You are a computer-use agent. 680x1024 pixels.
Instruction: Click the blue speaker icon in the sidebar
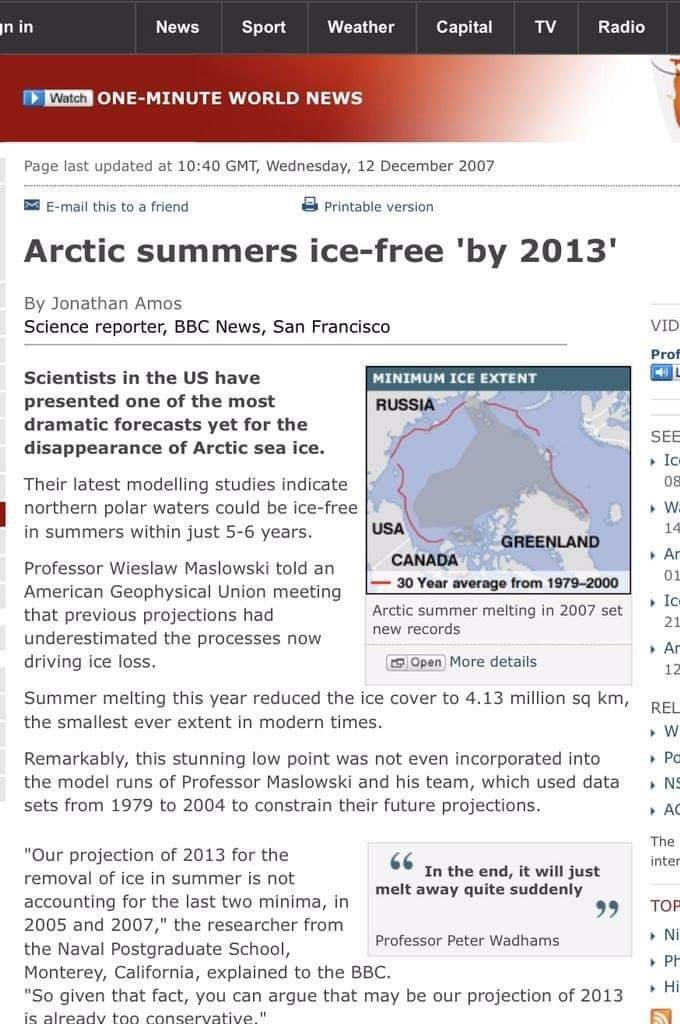[660, 373]
